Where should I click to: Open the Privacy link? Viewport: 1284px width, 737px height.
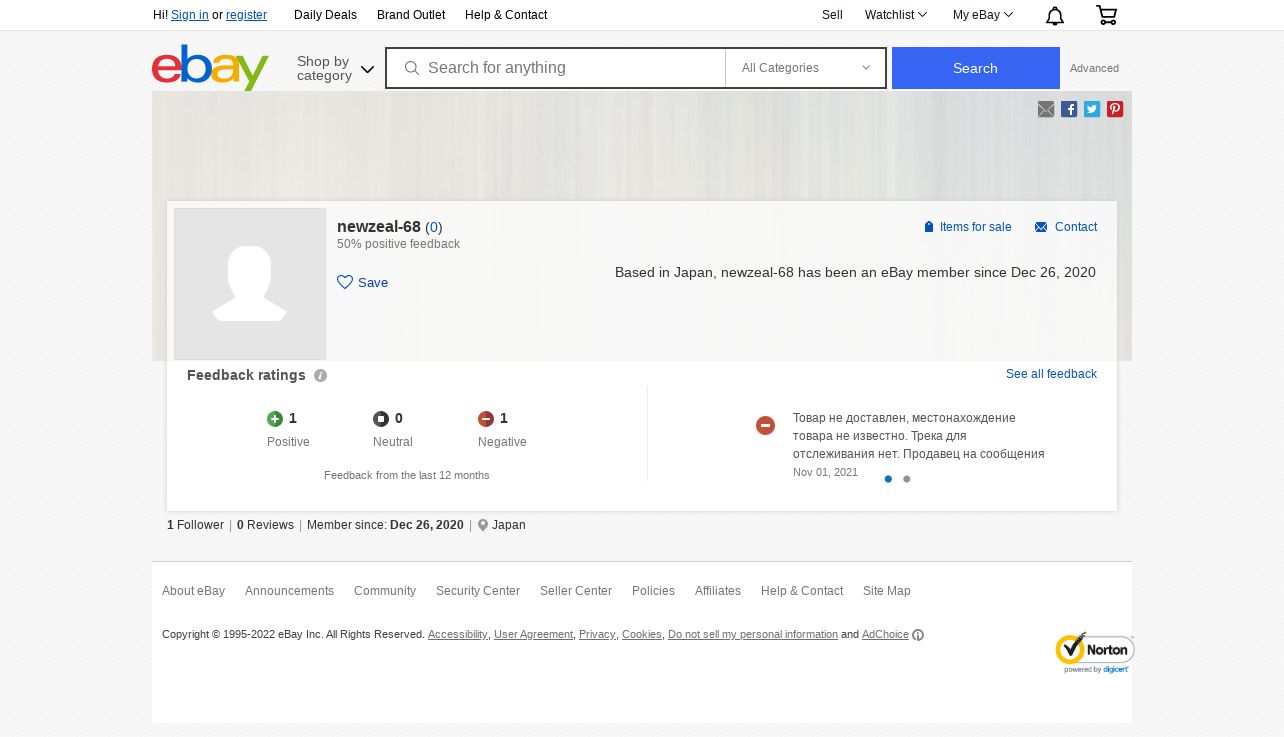coord(597,635)
